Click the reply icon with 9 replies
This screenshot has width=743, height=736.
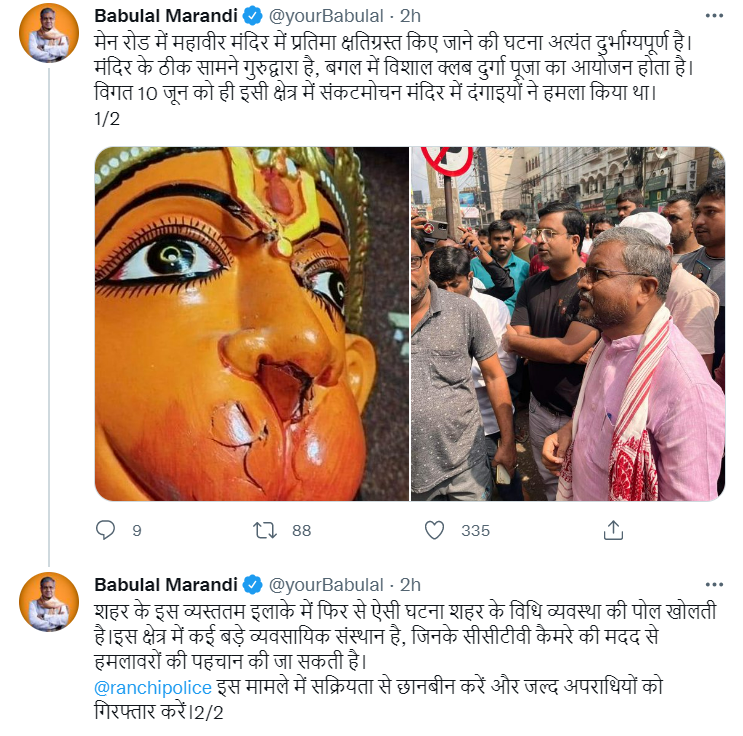pos(105,530)
